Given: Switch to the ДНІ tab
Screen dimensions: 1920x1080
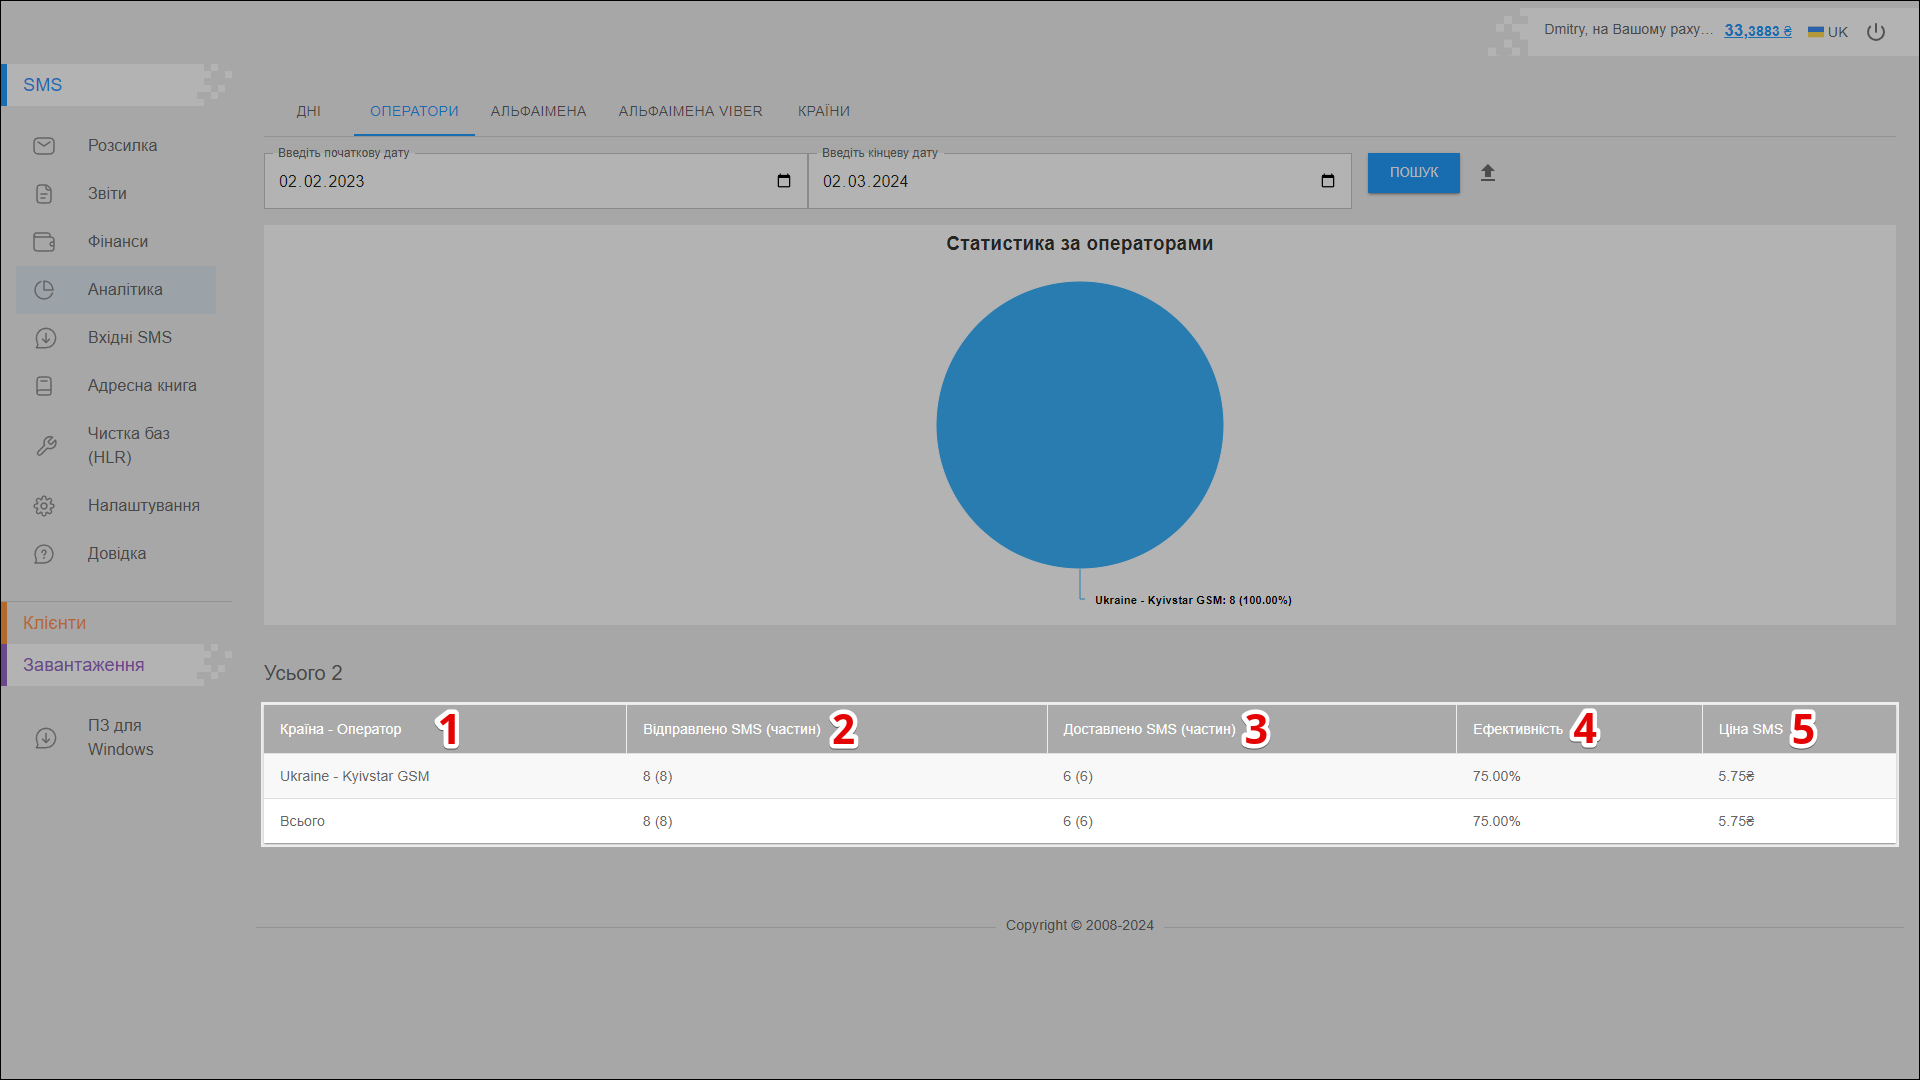Looking at the screenshot, I should pyautogui.click(x=308, y=111).
